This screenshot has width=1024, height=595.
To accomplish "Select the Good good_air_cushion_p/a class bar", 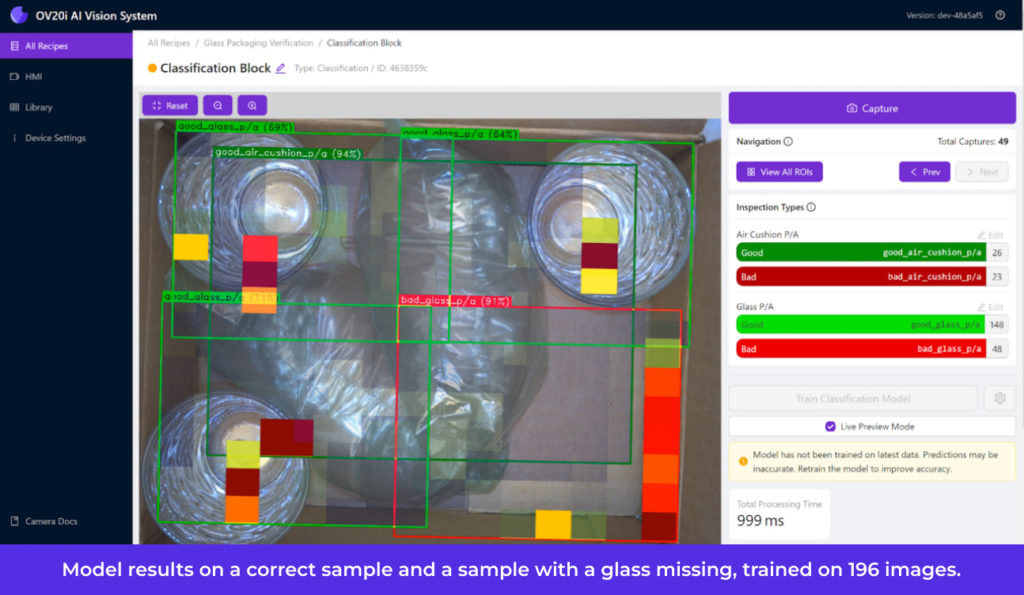I will pos(861,252).
